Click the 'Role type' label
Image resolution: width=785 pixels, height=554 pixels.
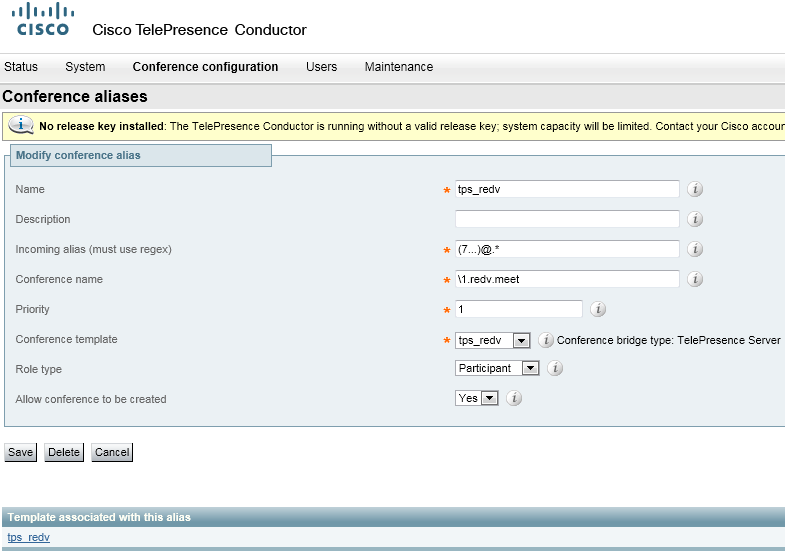pos(39,369)
